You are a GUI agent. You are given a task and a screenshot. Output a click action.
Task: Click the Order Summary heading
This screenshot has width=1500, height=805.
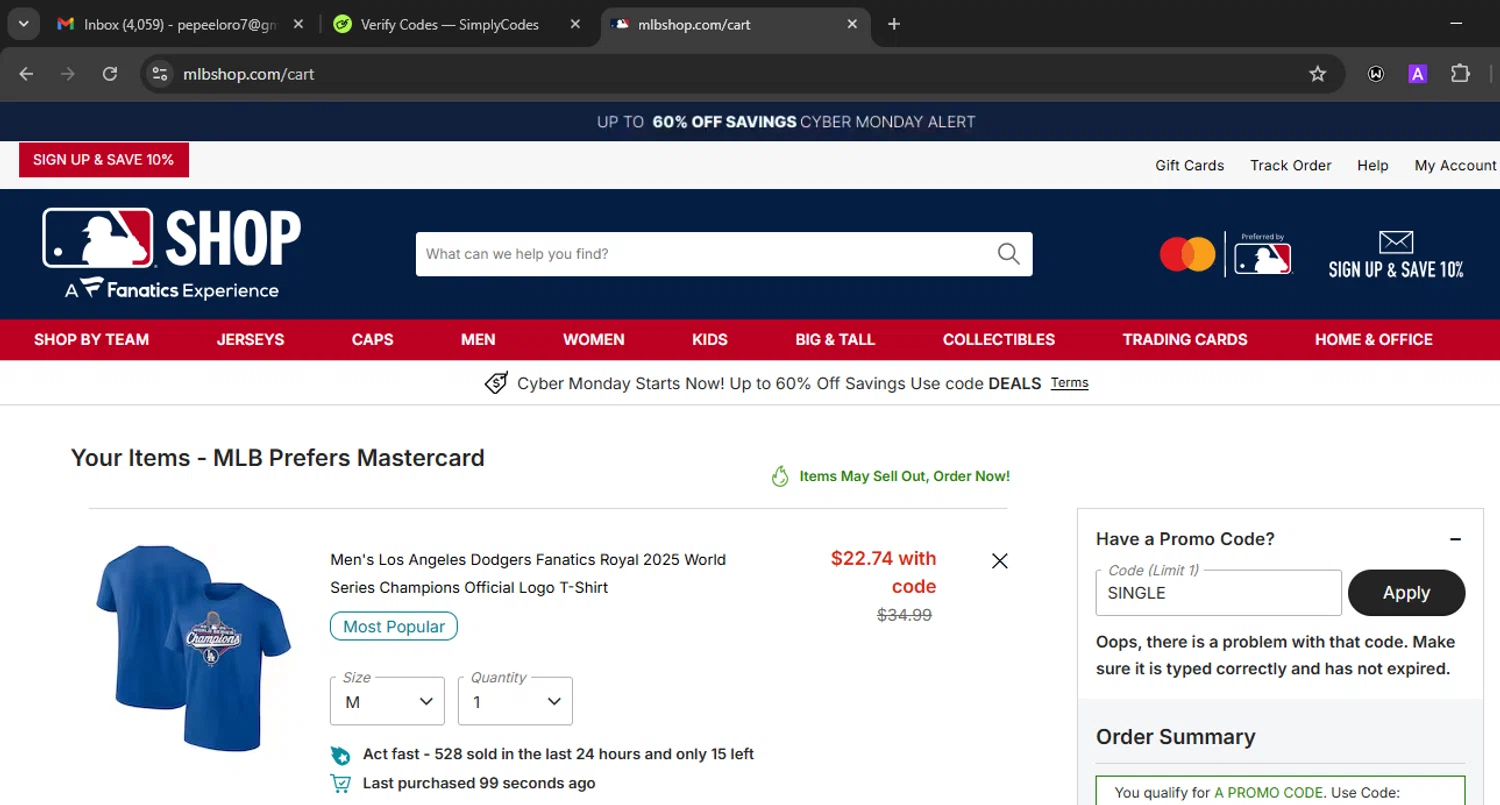(1176, 737)
